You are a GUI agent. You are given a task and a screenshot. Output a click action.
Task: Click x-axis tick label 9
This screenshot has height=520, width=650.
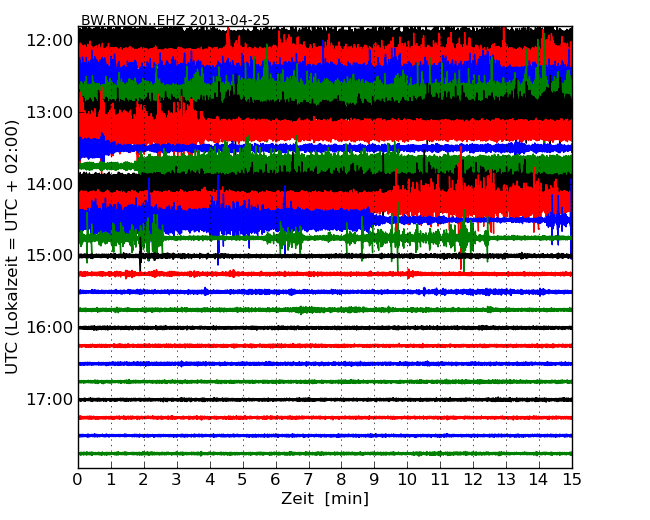tap(374, 480)
